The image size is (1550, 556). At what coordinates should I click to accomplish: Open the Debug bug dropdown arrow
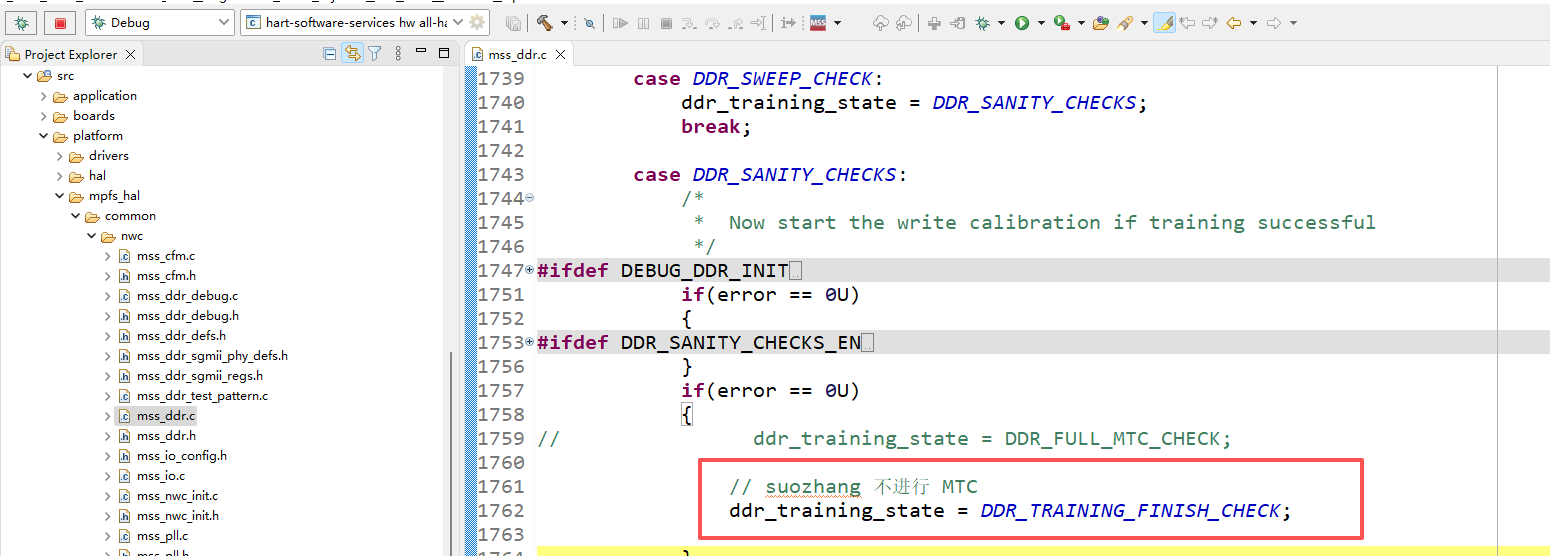(1001, 23)
